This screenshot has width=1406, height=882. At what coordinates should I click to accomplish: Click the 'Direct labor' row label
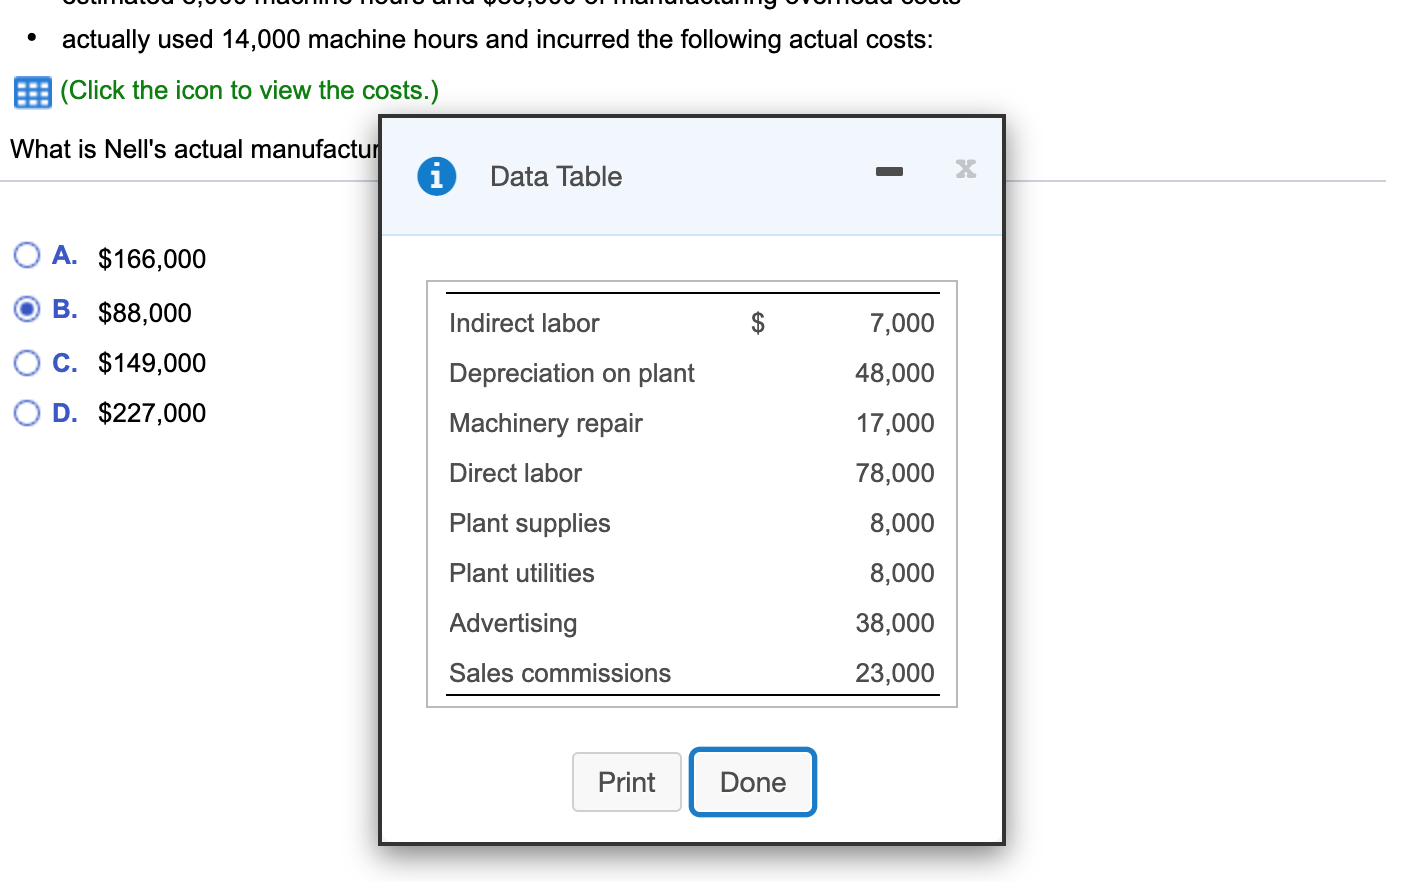click(x=515, y=473)
